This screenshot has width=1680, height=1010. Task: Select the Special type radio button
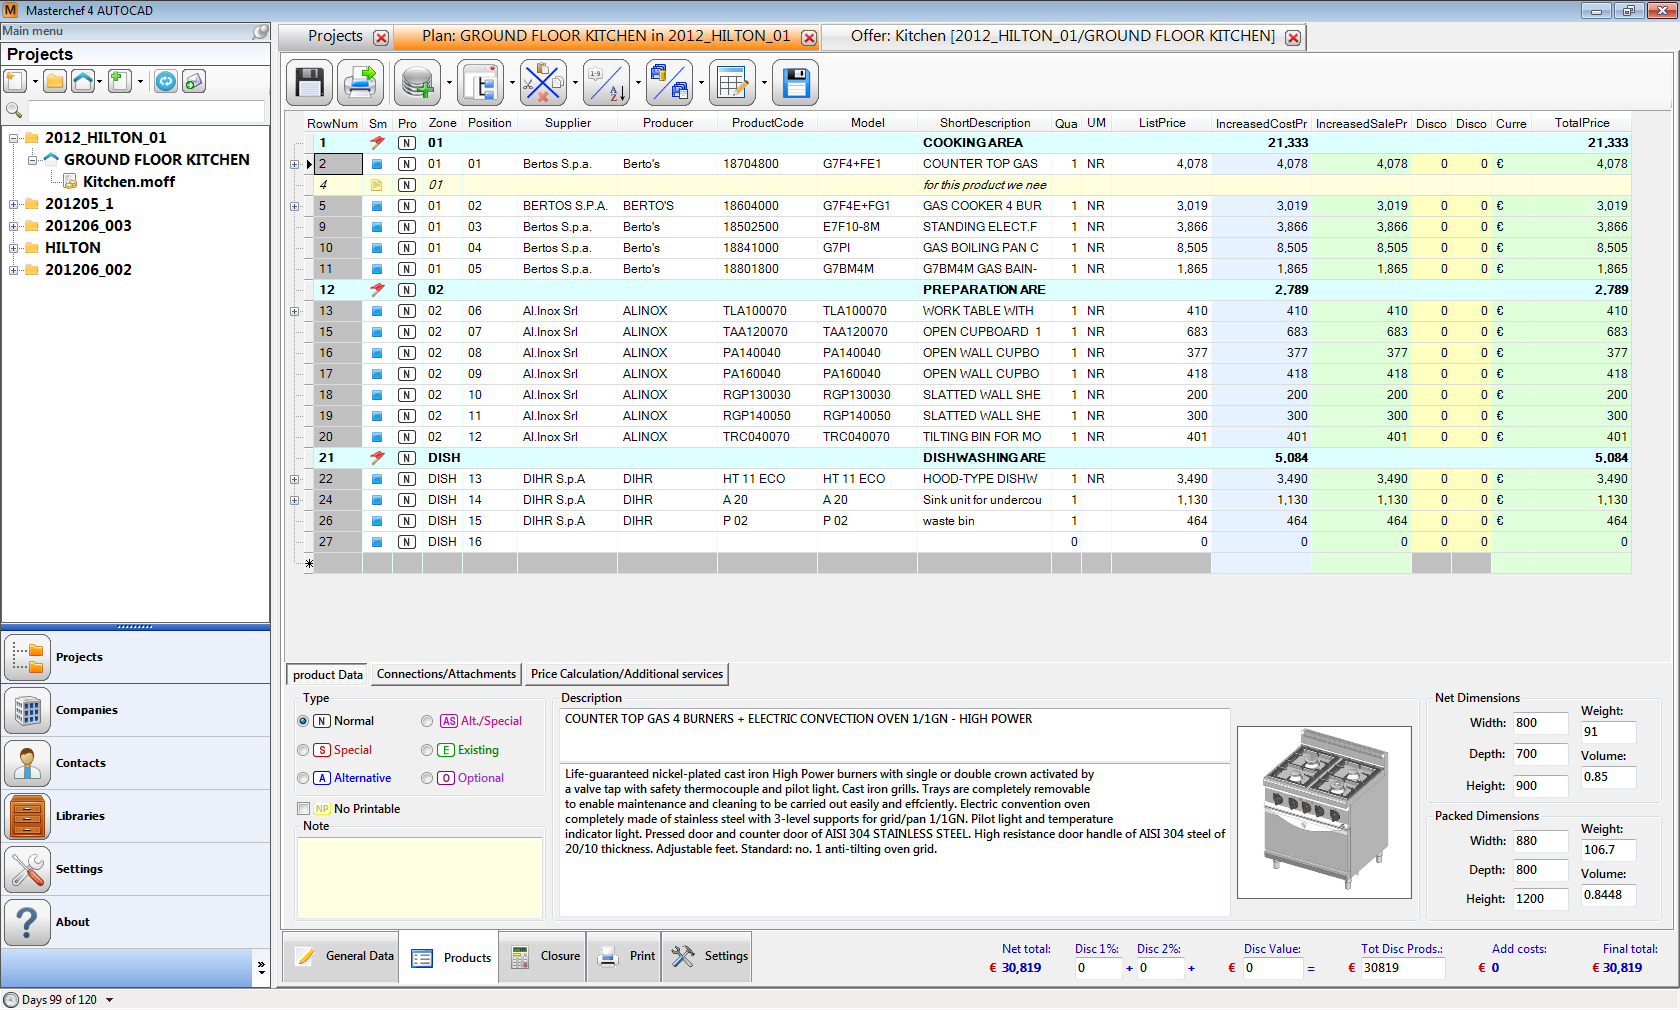pyautogui.click(x=303, y=750)
